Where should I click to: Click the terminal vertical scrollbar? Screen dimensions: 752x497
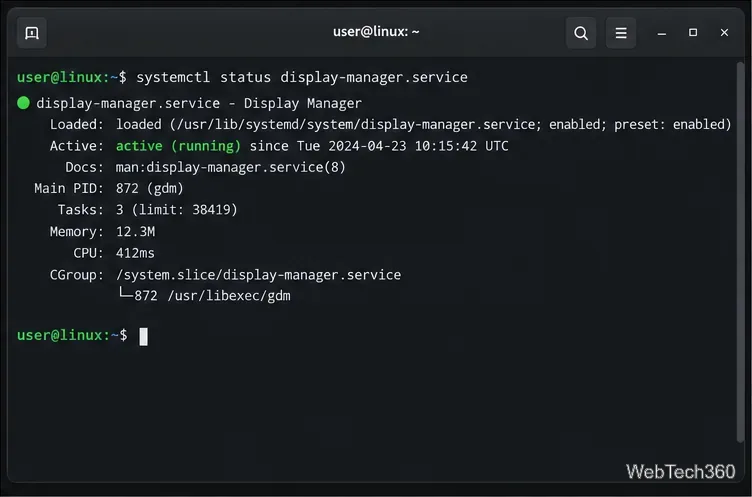740,252
